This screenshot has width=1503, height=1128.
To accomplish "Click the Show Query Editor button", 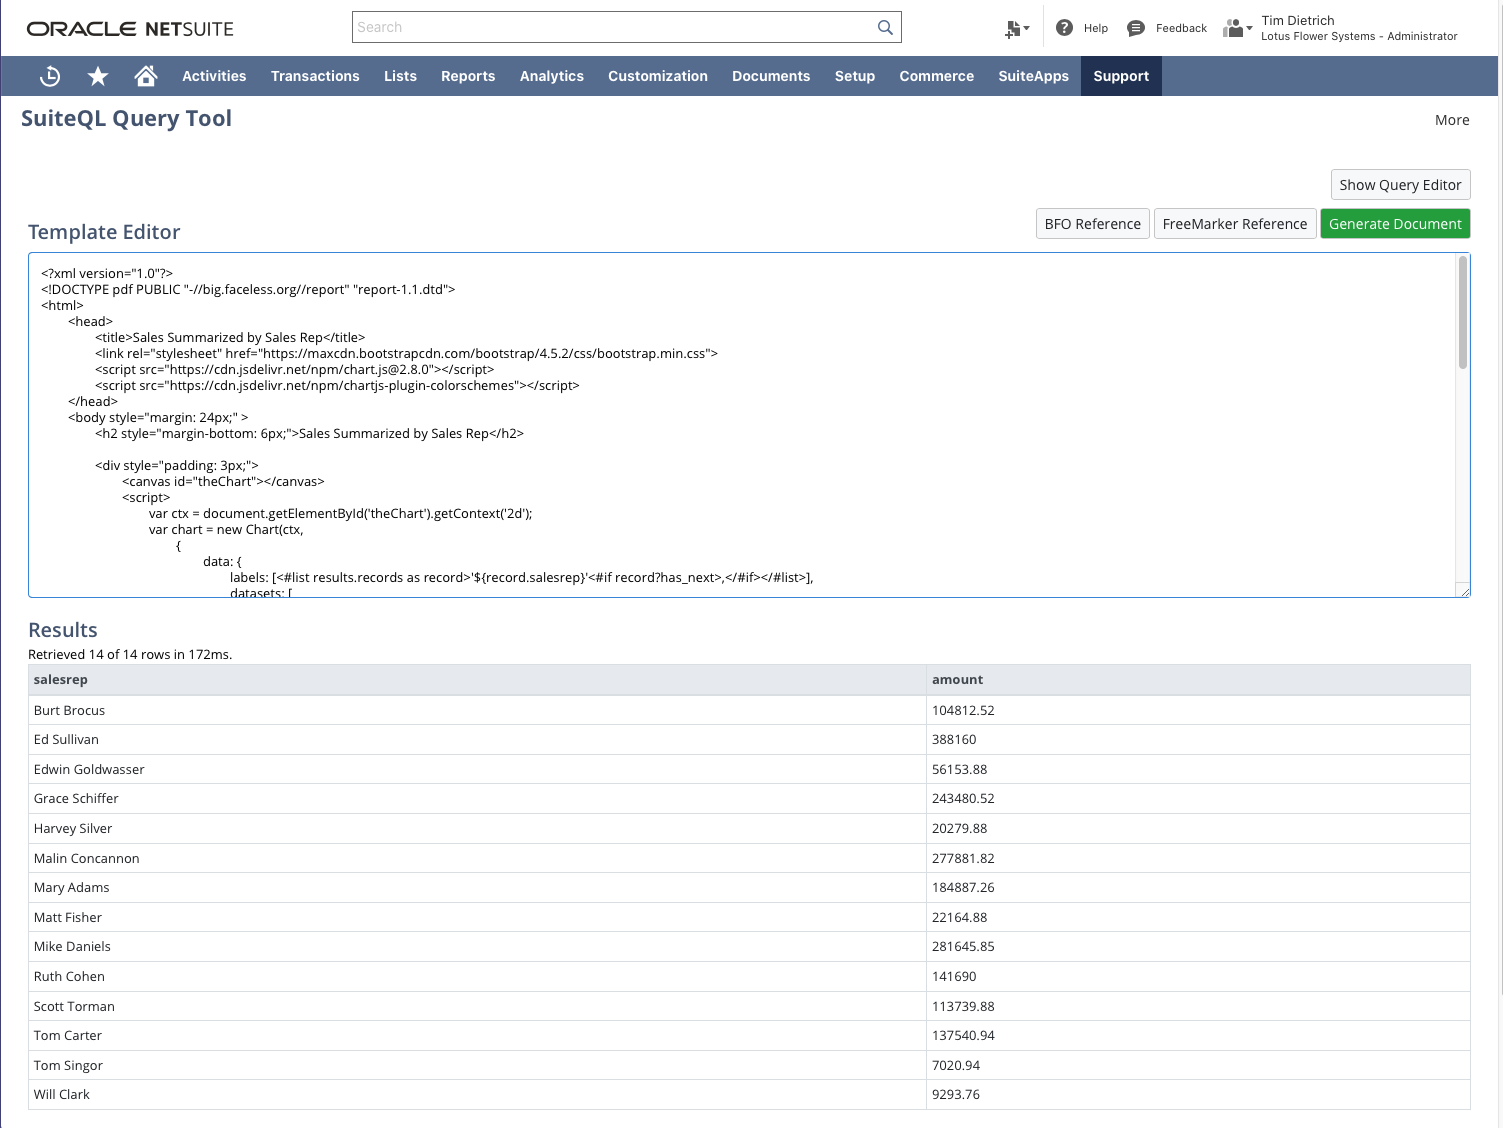I will 1400,185.
